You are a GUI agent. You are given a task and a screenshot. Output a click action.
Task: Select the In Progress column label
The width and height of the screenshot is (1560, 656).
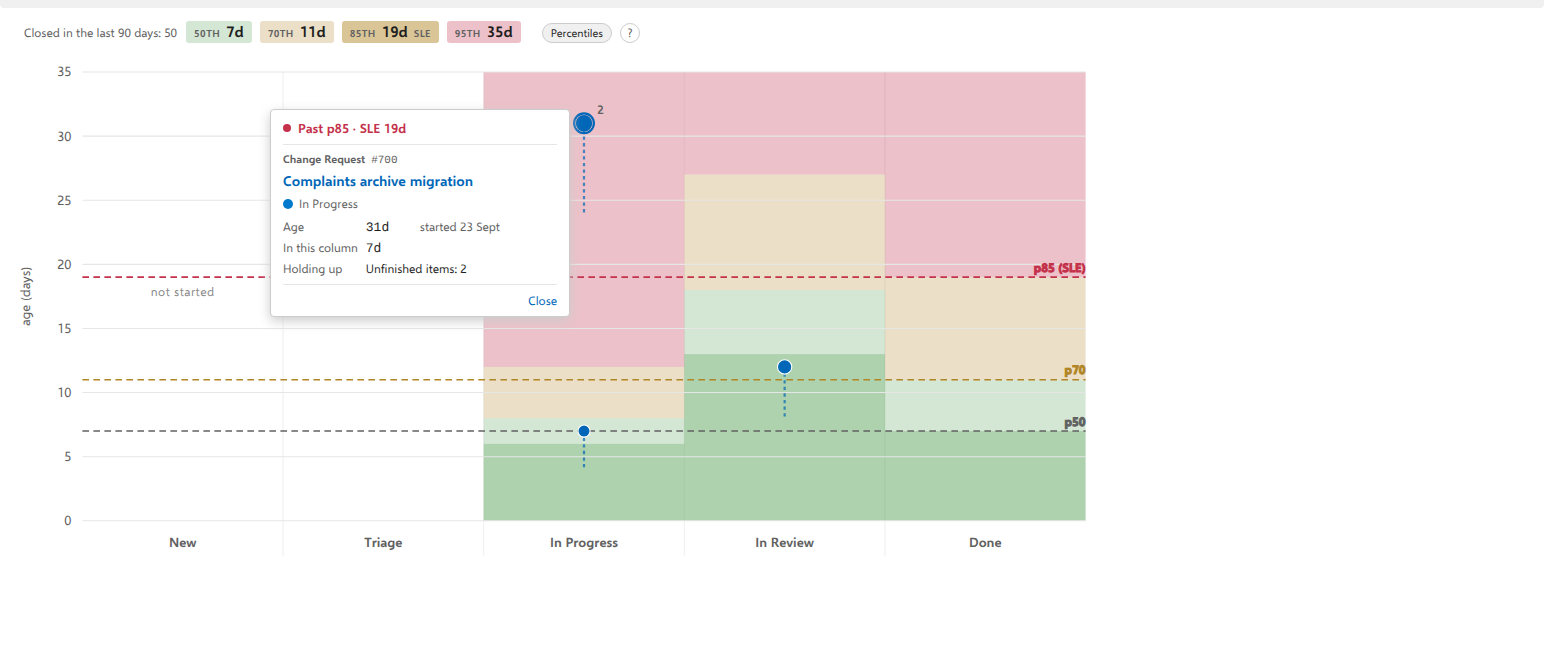[x=584, y=543]
